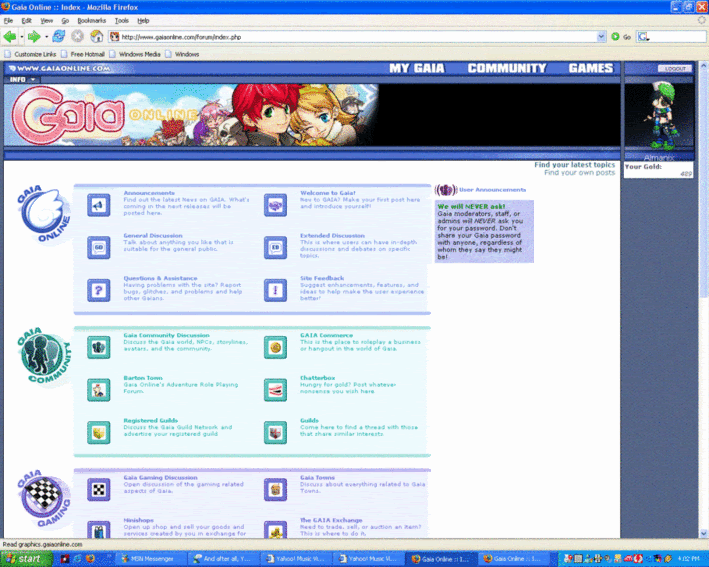This screenshot has height=567, width=709.
Task: Reload the page with the refresh icon
Action: click(58, 36)
